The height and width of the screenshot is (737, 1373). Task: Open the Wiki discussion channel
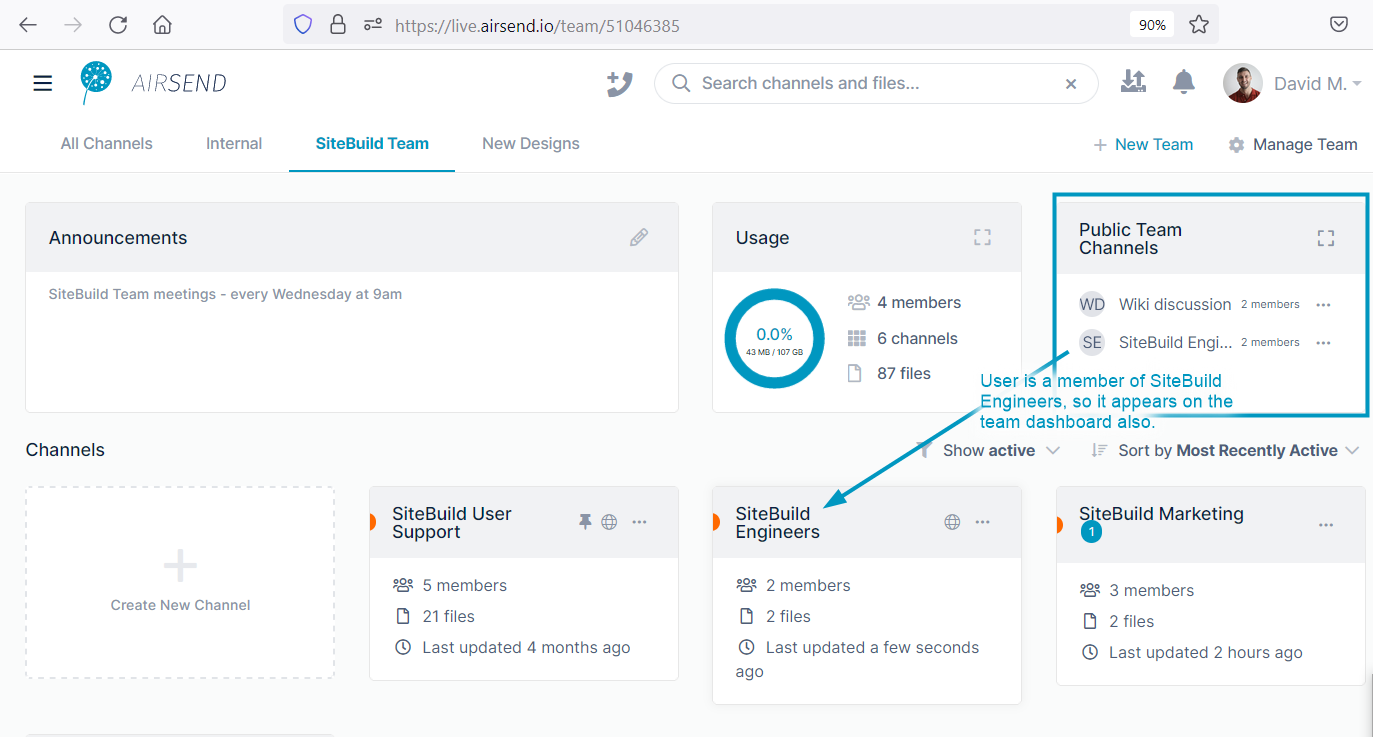1175,304
